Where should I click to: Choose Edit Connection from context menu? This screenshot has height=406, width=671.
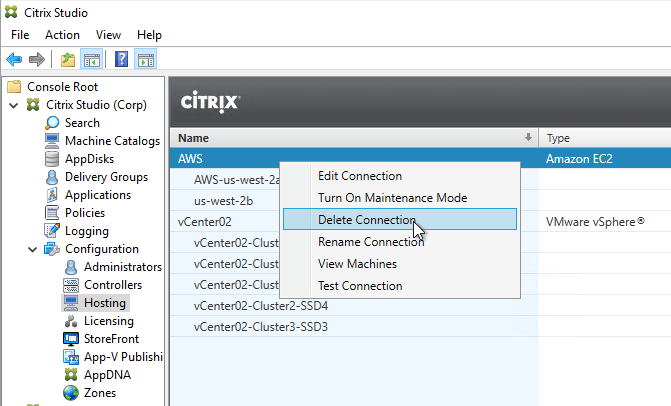pos(400,176)
